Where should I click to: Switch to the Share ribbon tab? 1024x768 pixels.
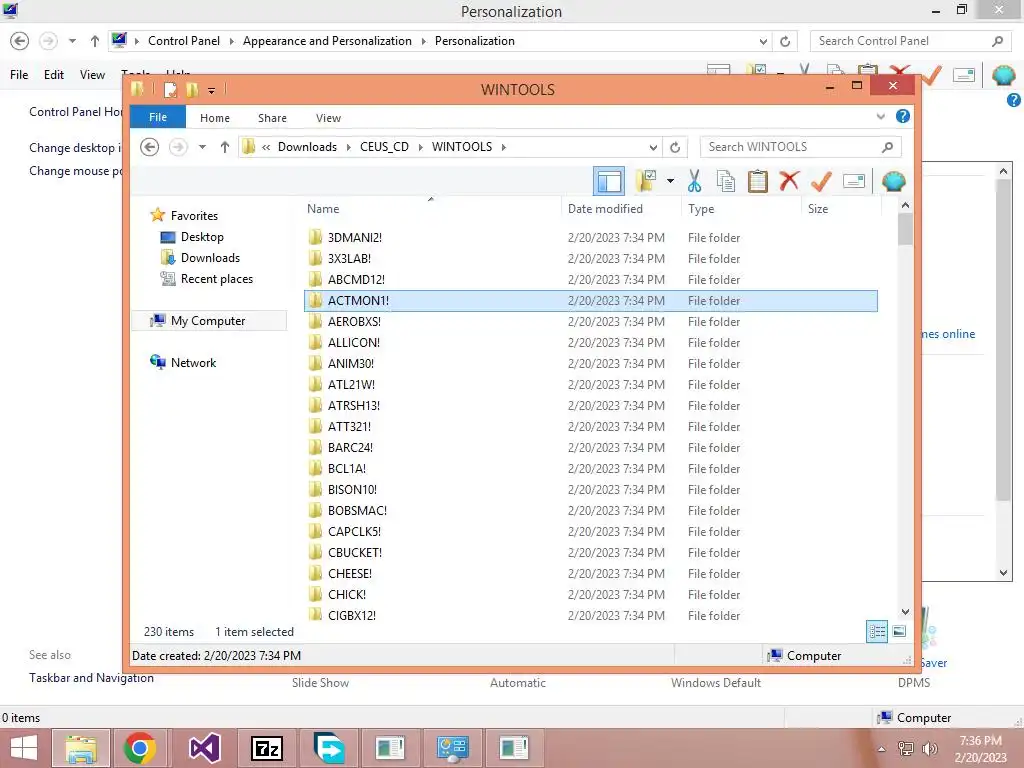pos(272,118)
